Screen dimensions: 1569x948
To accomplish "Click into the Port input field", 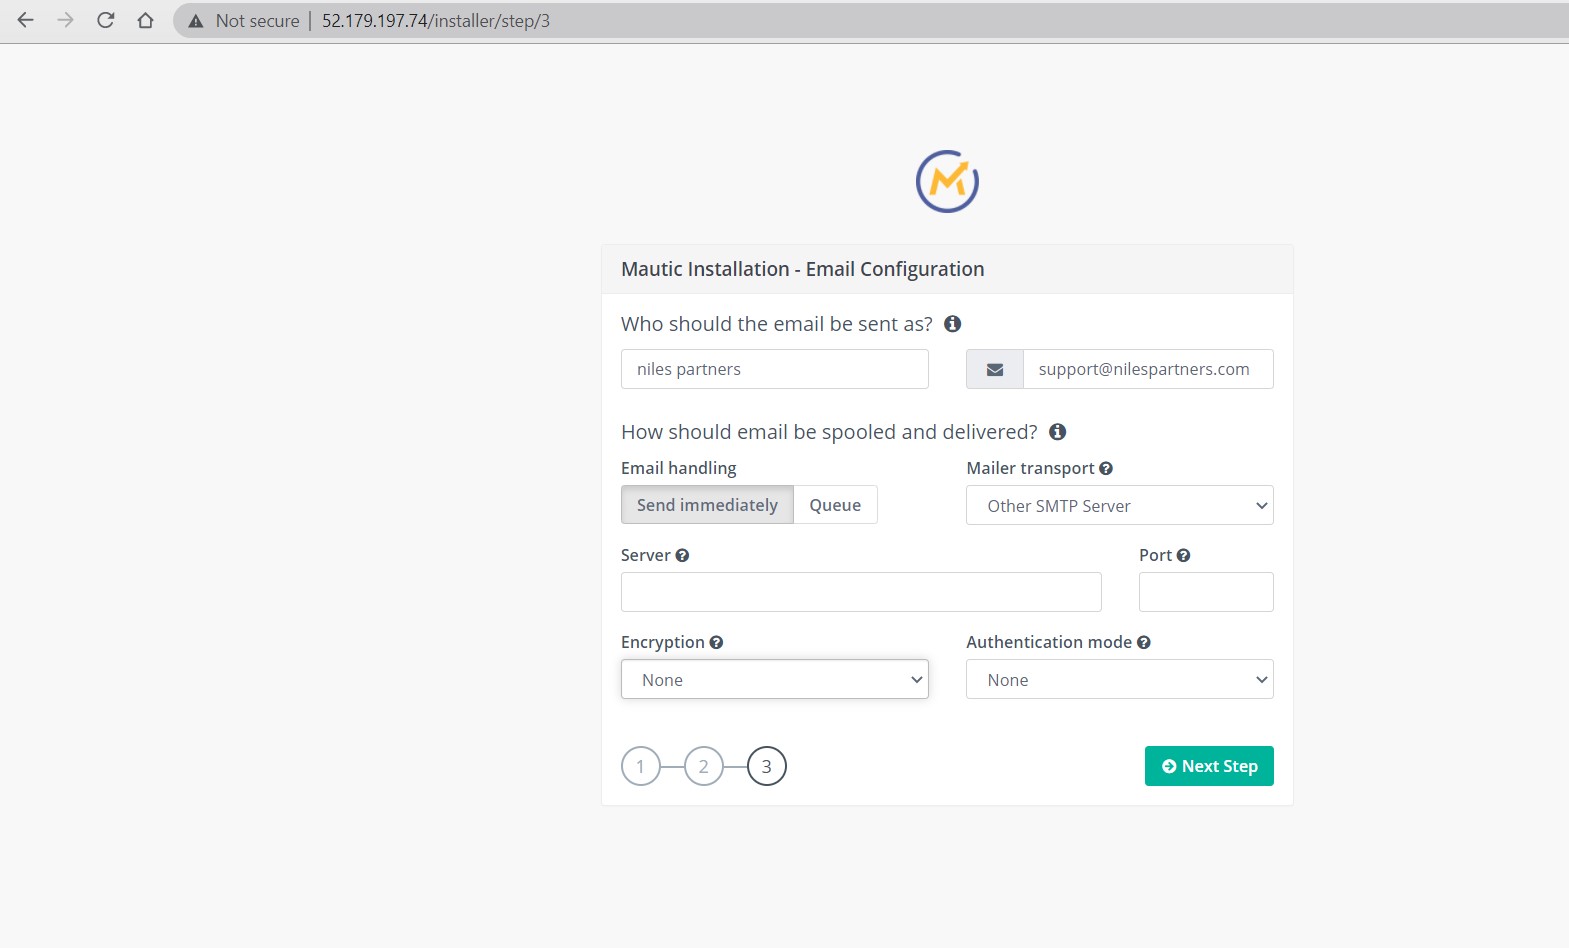I will [1205, 592].
